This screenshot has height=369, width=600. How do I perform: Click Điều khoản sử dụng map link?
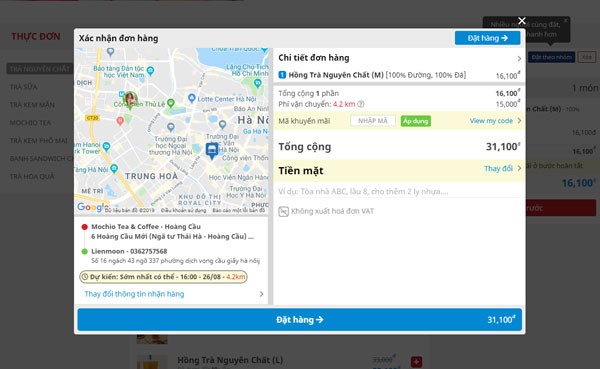coord(183,211)
